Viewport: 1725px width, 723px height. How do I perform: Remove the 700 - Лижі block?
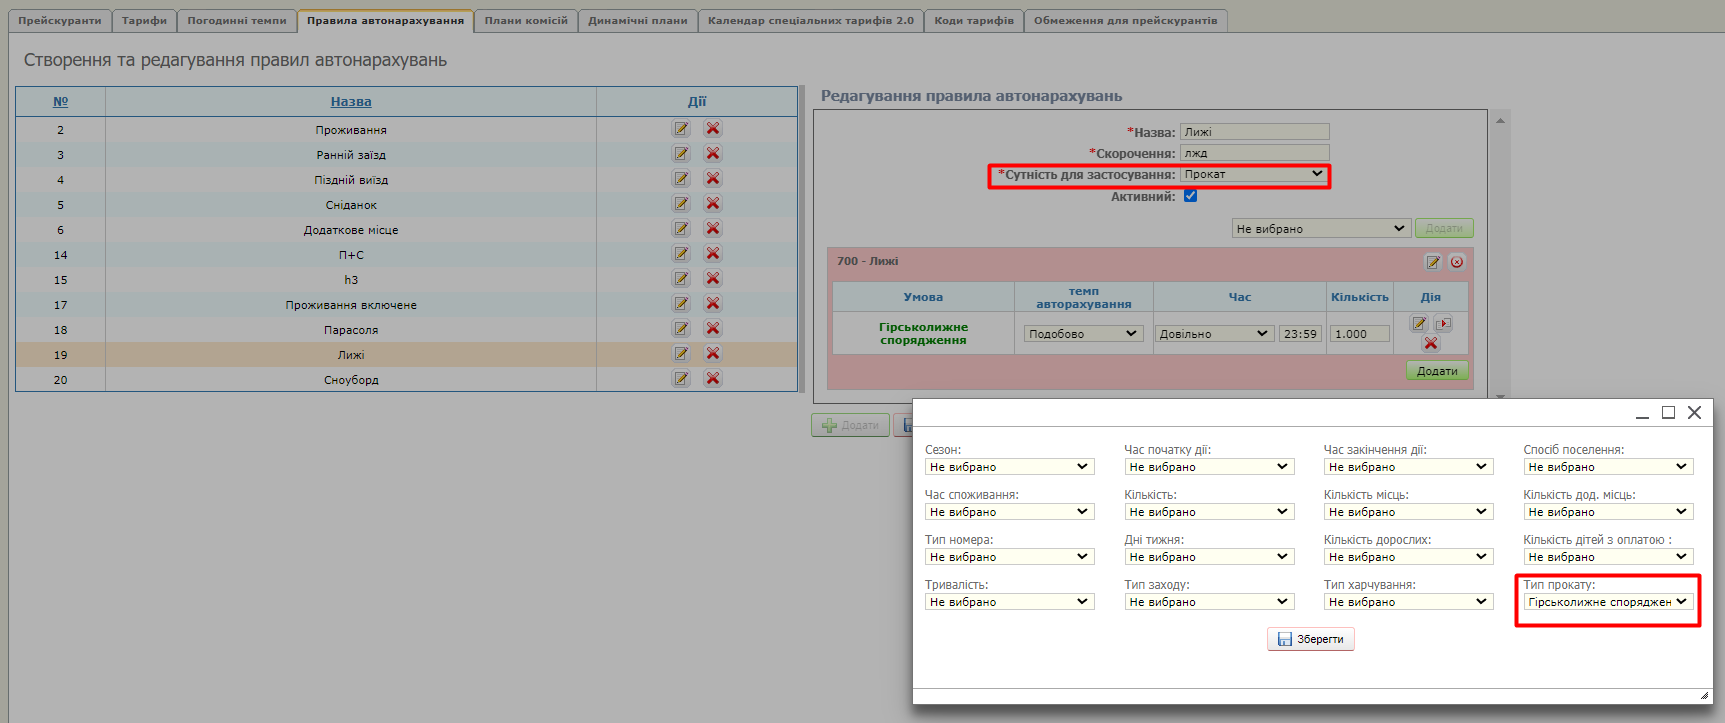coord(1457,262)
